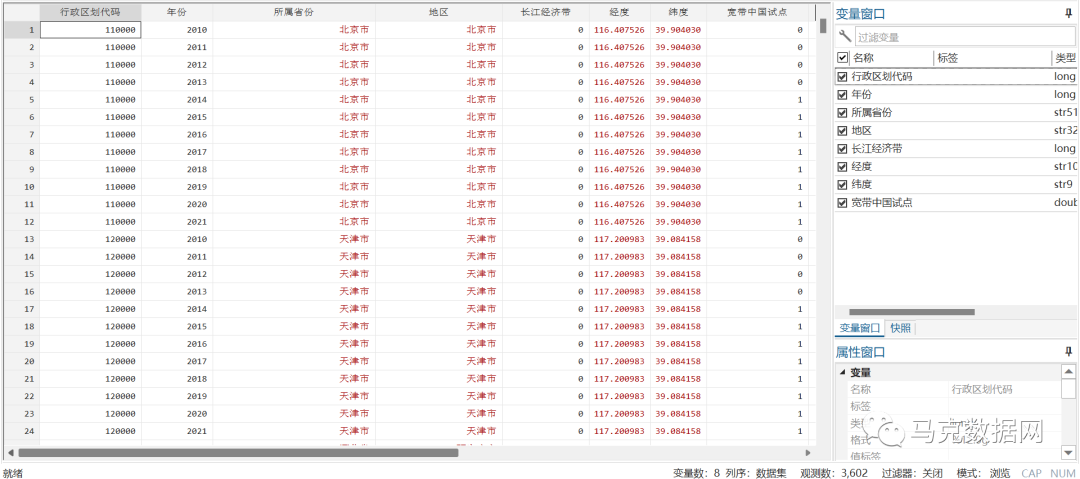Click the 标签 property row
Viewport: 1080px width, 479px height.
point(955,407)
